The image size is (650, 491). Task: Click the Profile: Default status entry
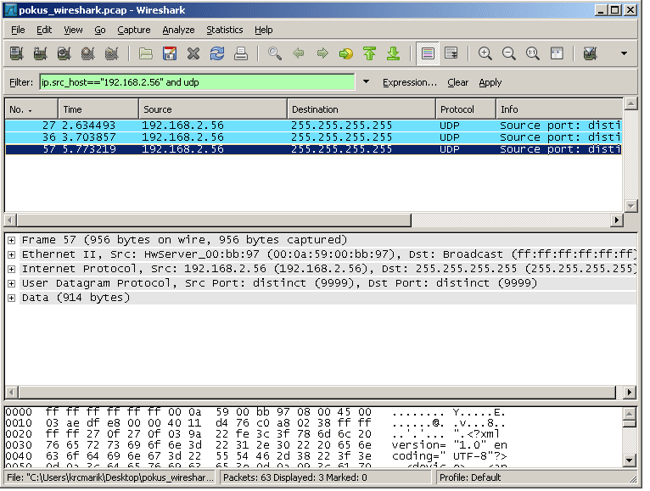(x=470, y=478)
